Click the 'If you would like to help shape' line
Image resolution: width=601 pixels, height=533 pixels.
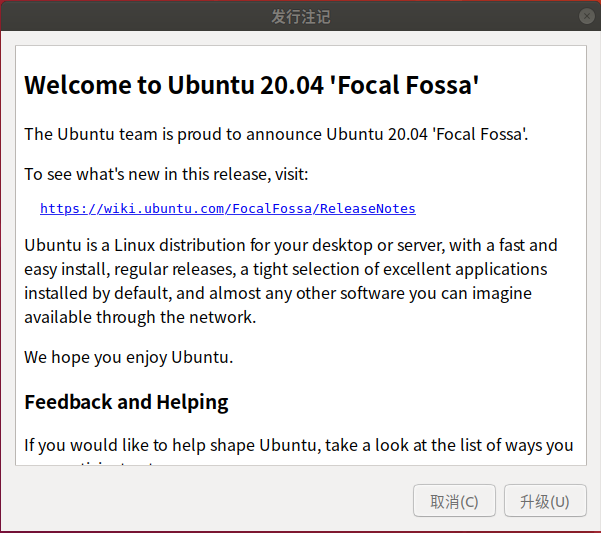(299, 446)
